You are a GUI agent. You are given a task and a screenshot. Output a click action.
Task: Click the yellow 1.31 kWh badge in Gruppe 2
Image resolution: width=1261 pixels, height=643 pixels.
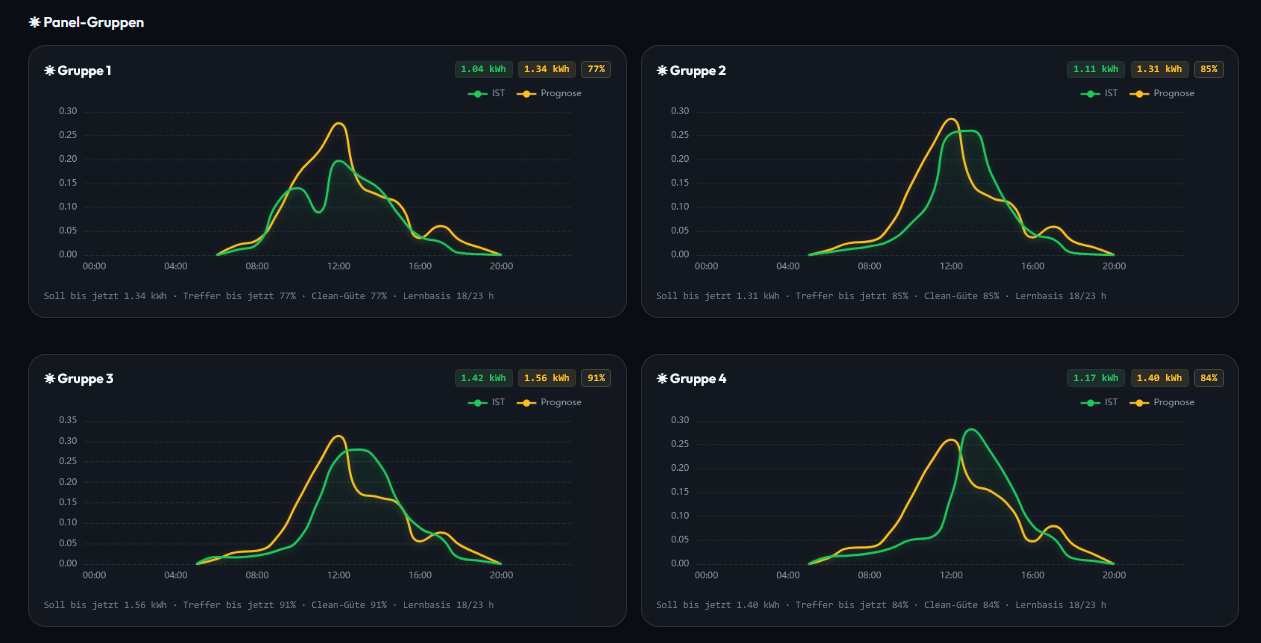pos(1159,69)
